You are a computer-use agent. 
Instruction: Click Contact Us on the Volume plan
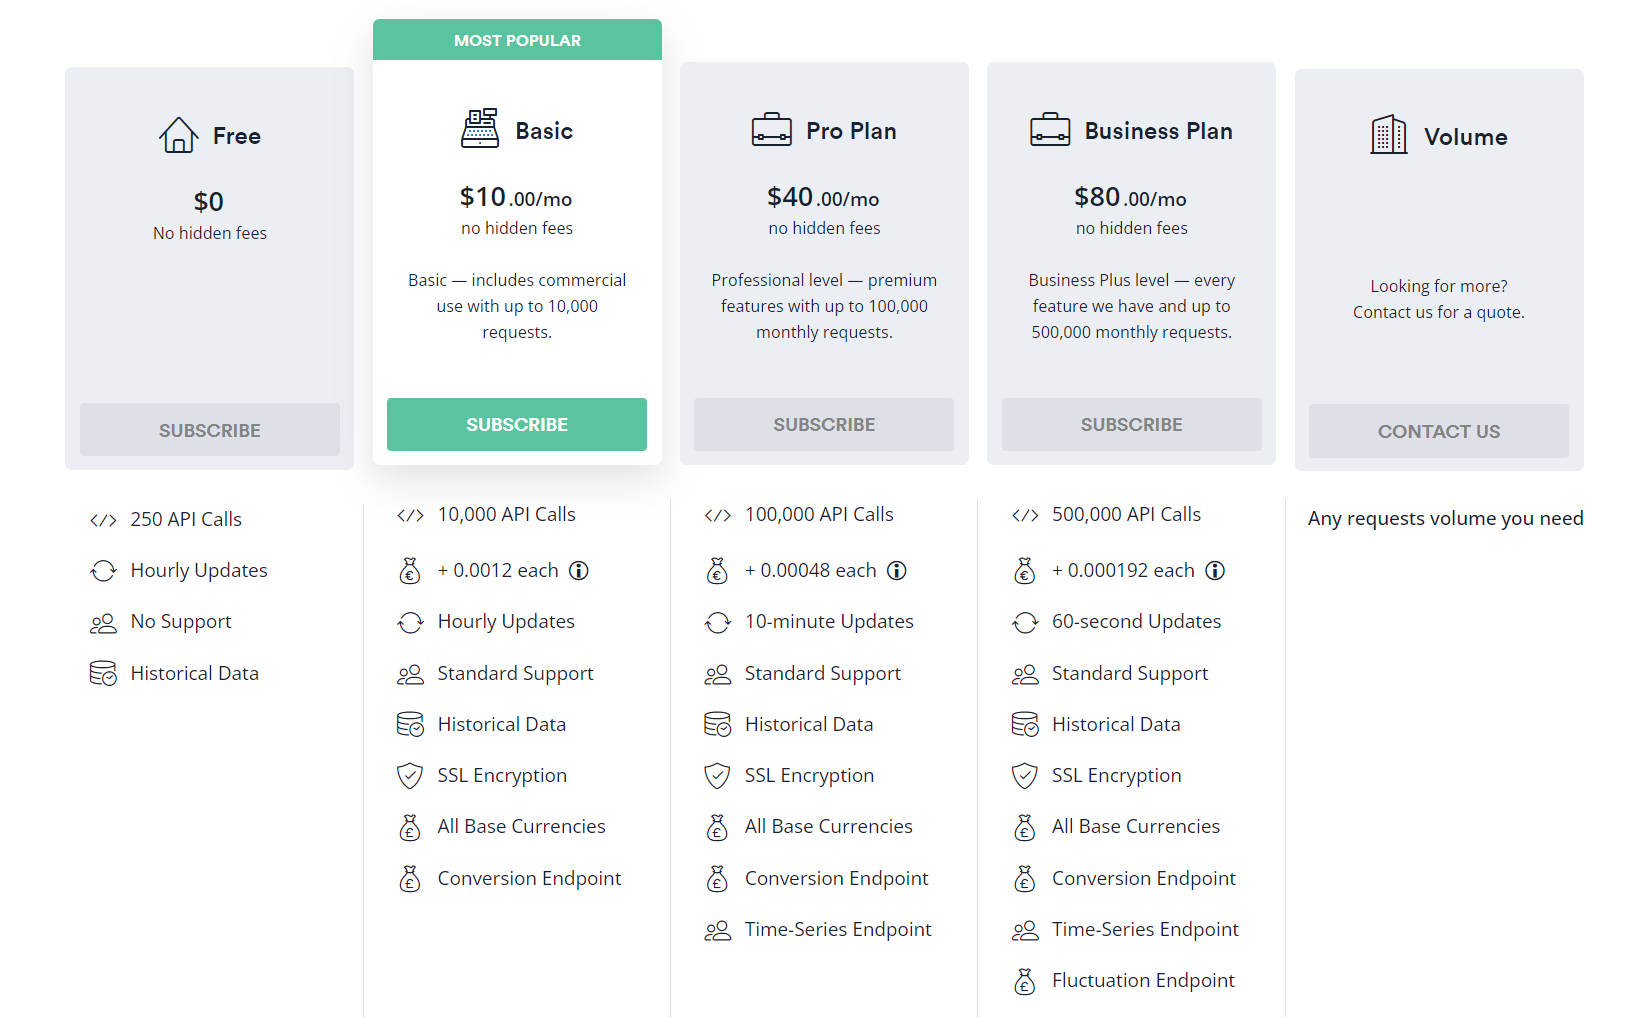pos(1438,430)
